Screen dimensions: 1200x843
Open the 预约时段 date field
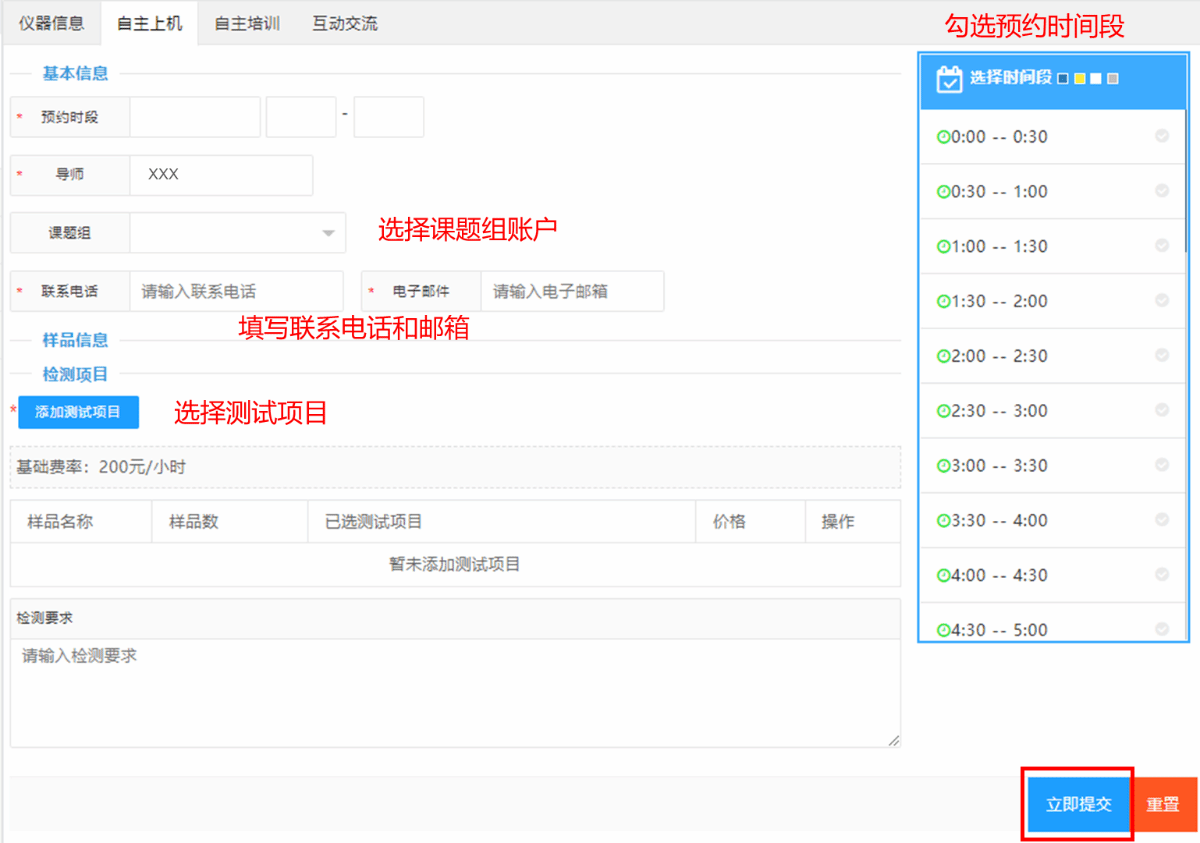195,117
